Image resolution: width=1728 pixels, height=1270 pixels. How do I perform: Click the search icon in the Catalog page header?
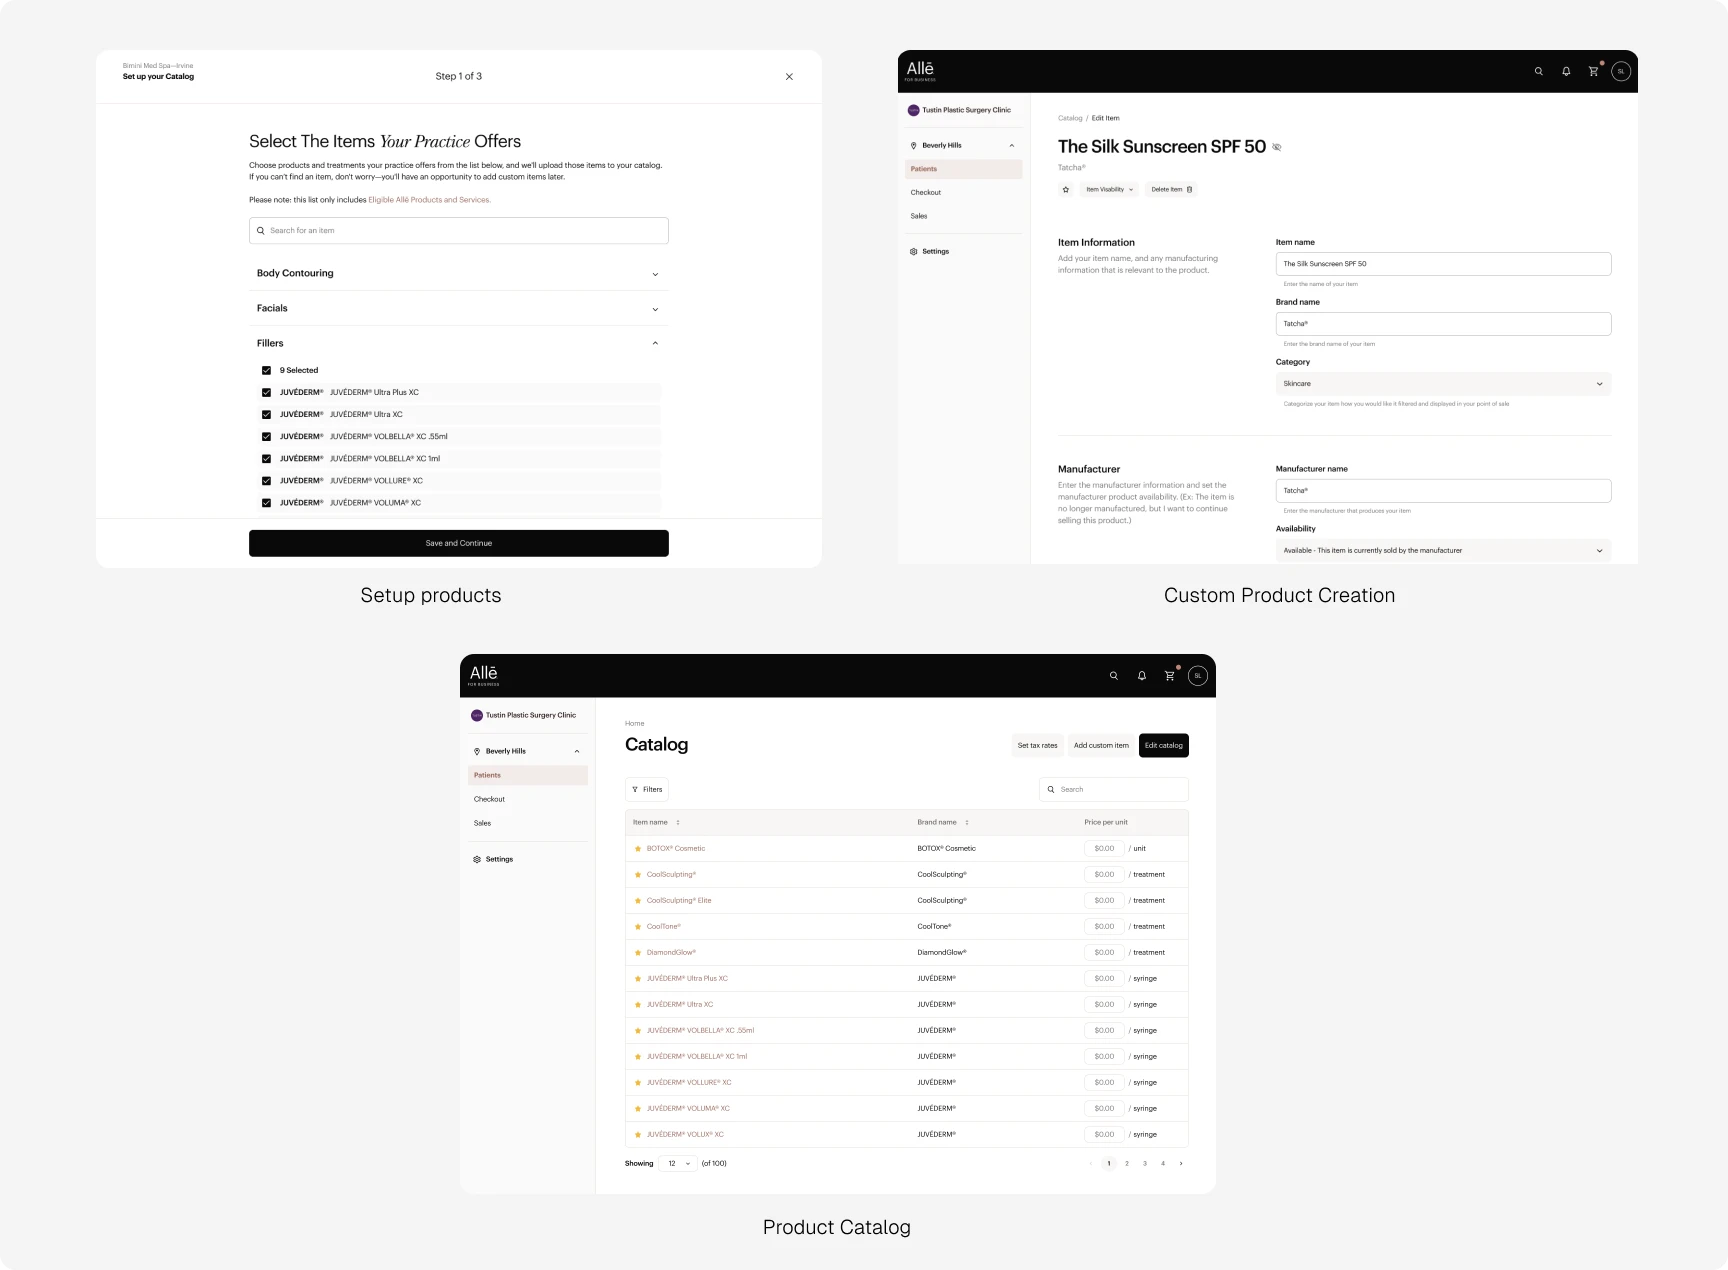point(1113,676)
